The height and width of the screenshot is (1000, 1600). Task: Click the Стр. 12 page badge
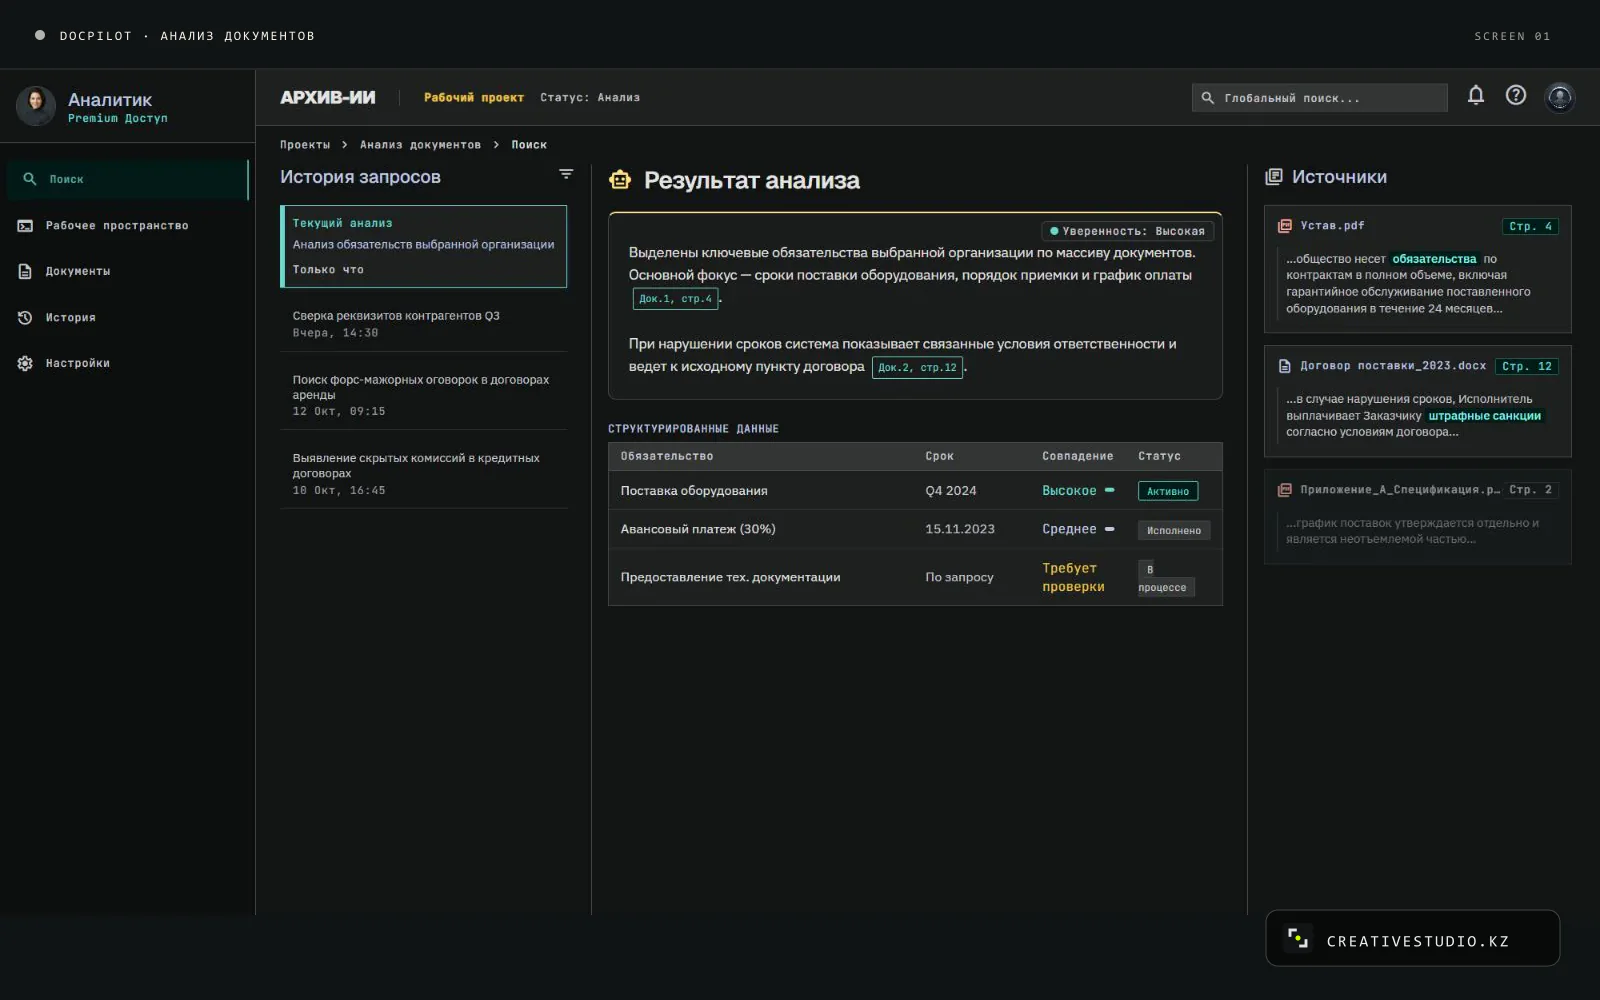click(x=1527, y=367)
